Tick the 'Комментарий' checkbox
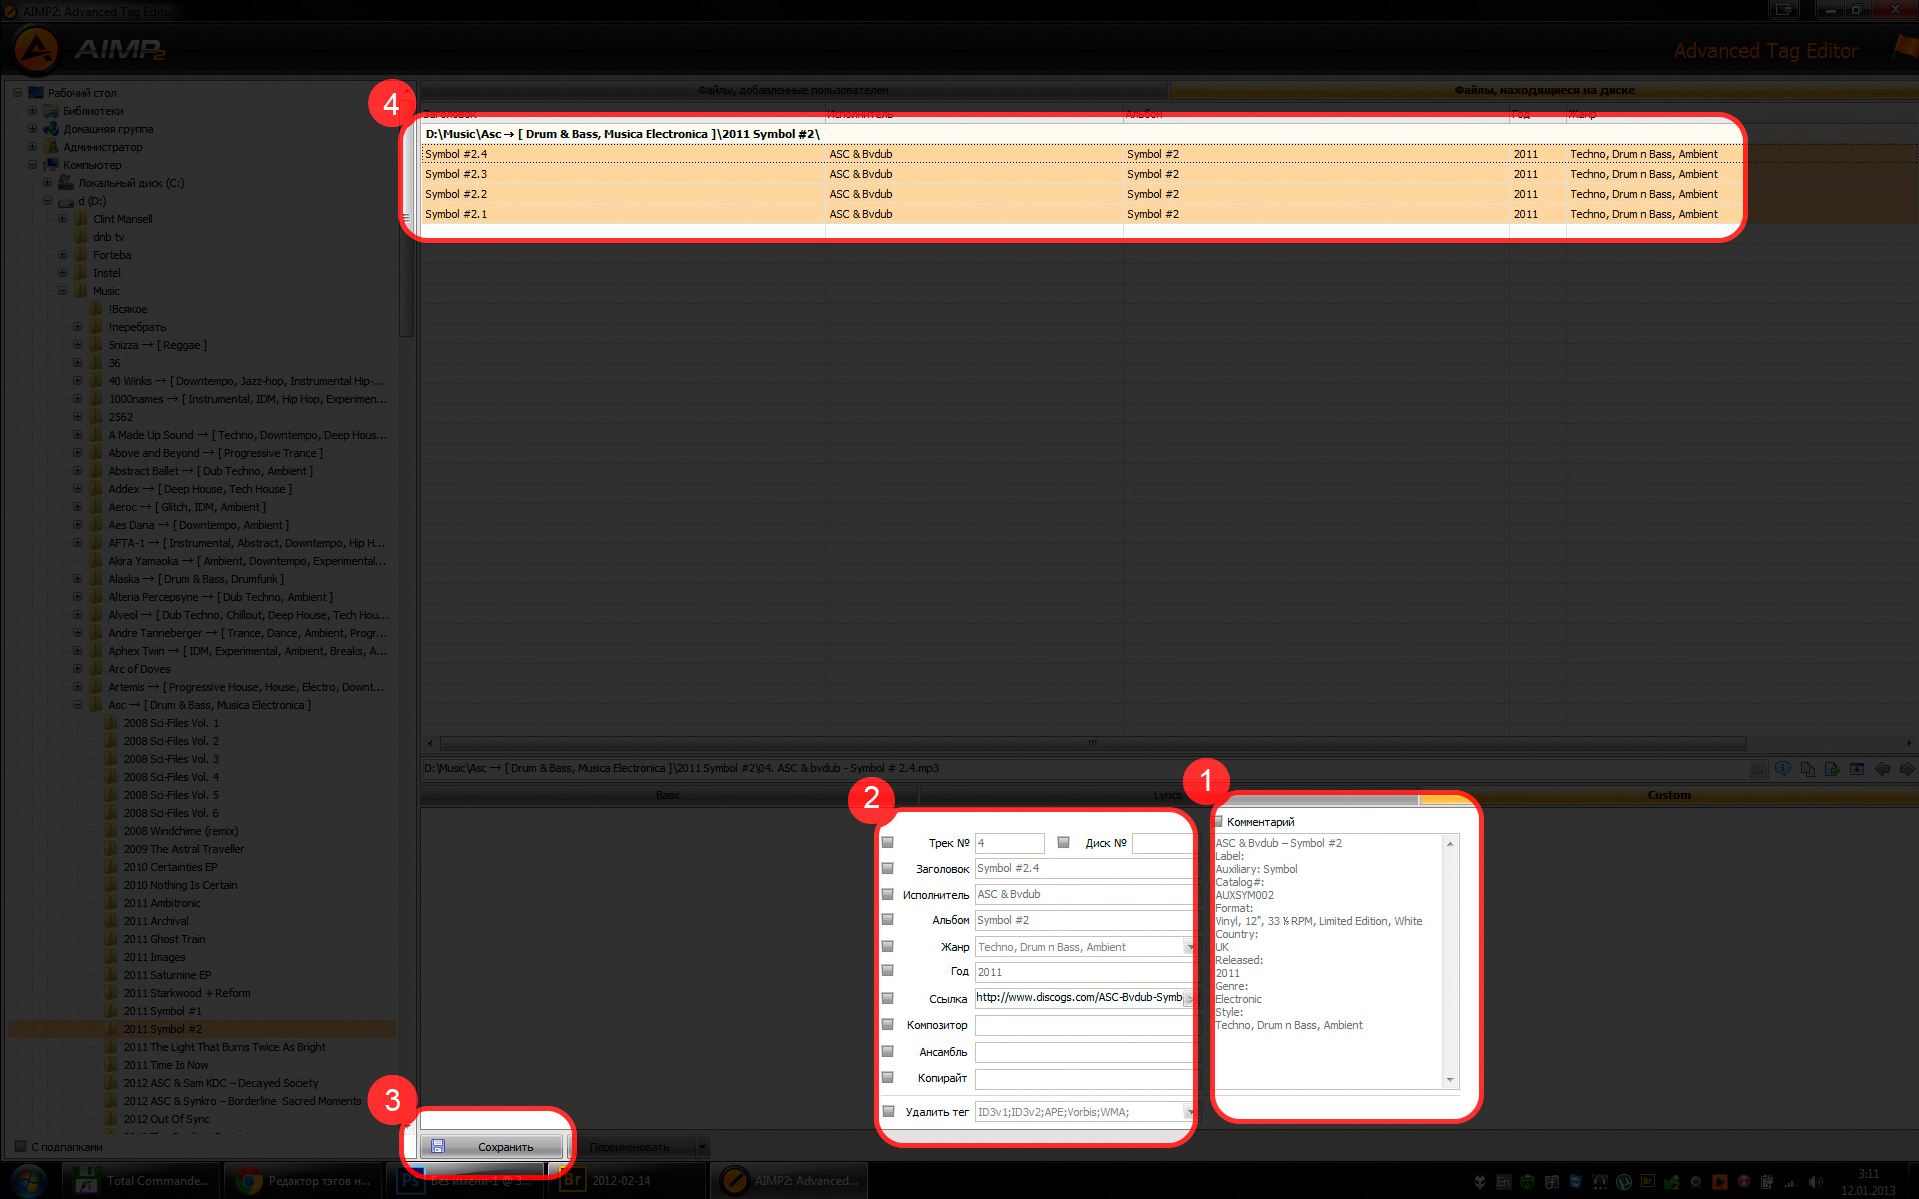Screen dimensions: 1919x1199 point(1218,822)
